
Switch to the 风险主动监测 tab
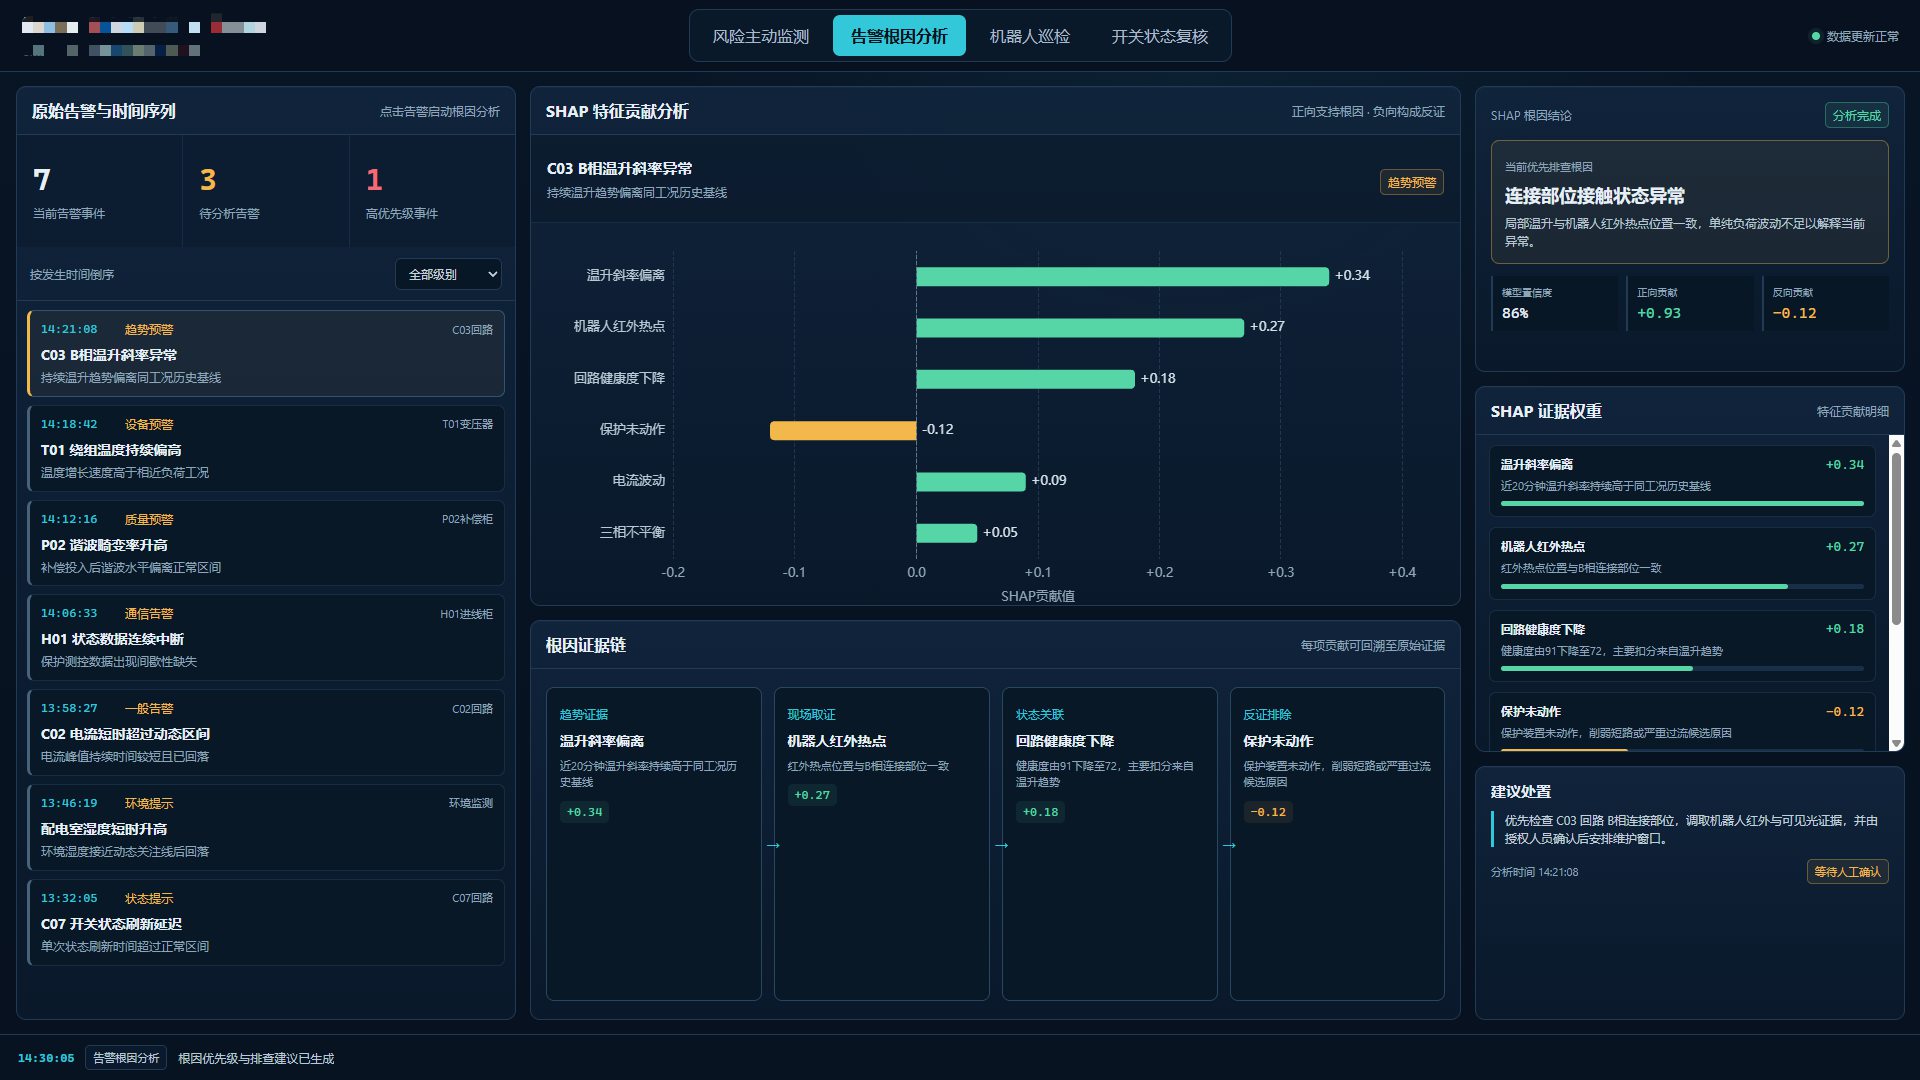click(x=760, y=36)
